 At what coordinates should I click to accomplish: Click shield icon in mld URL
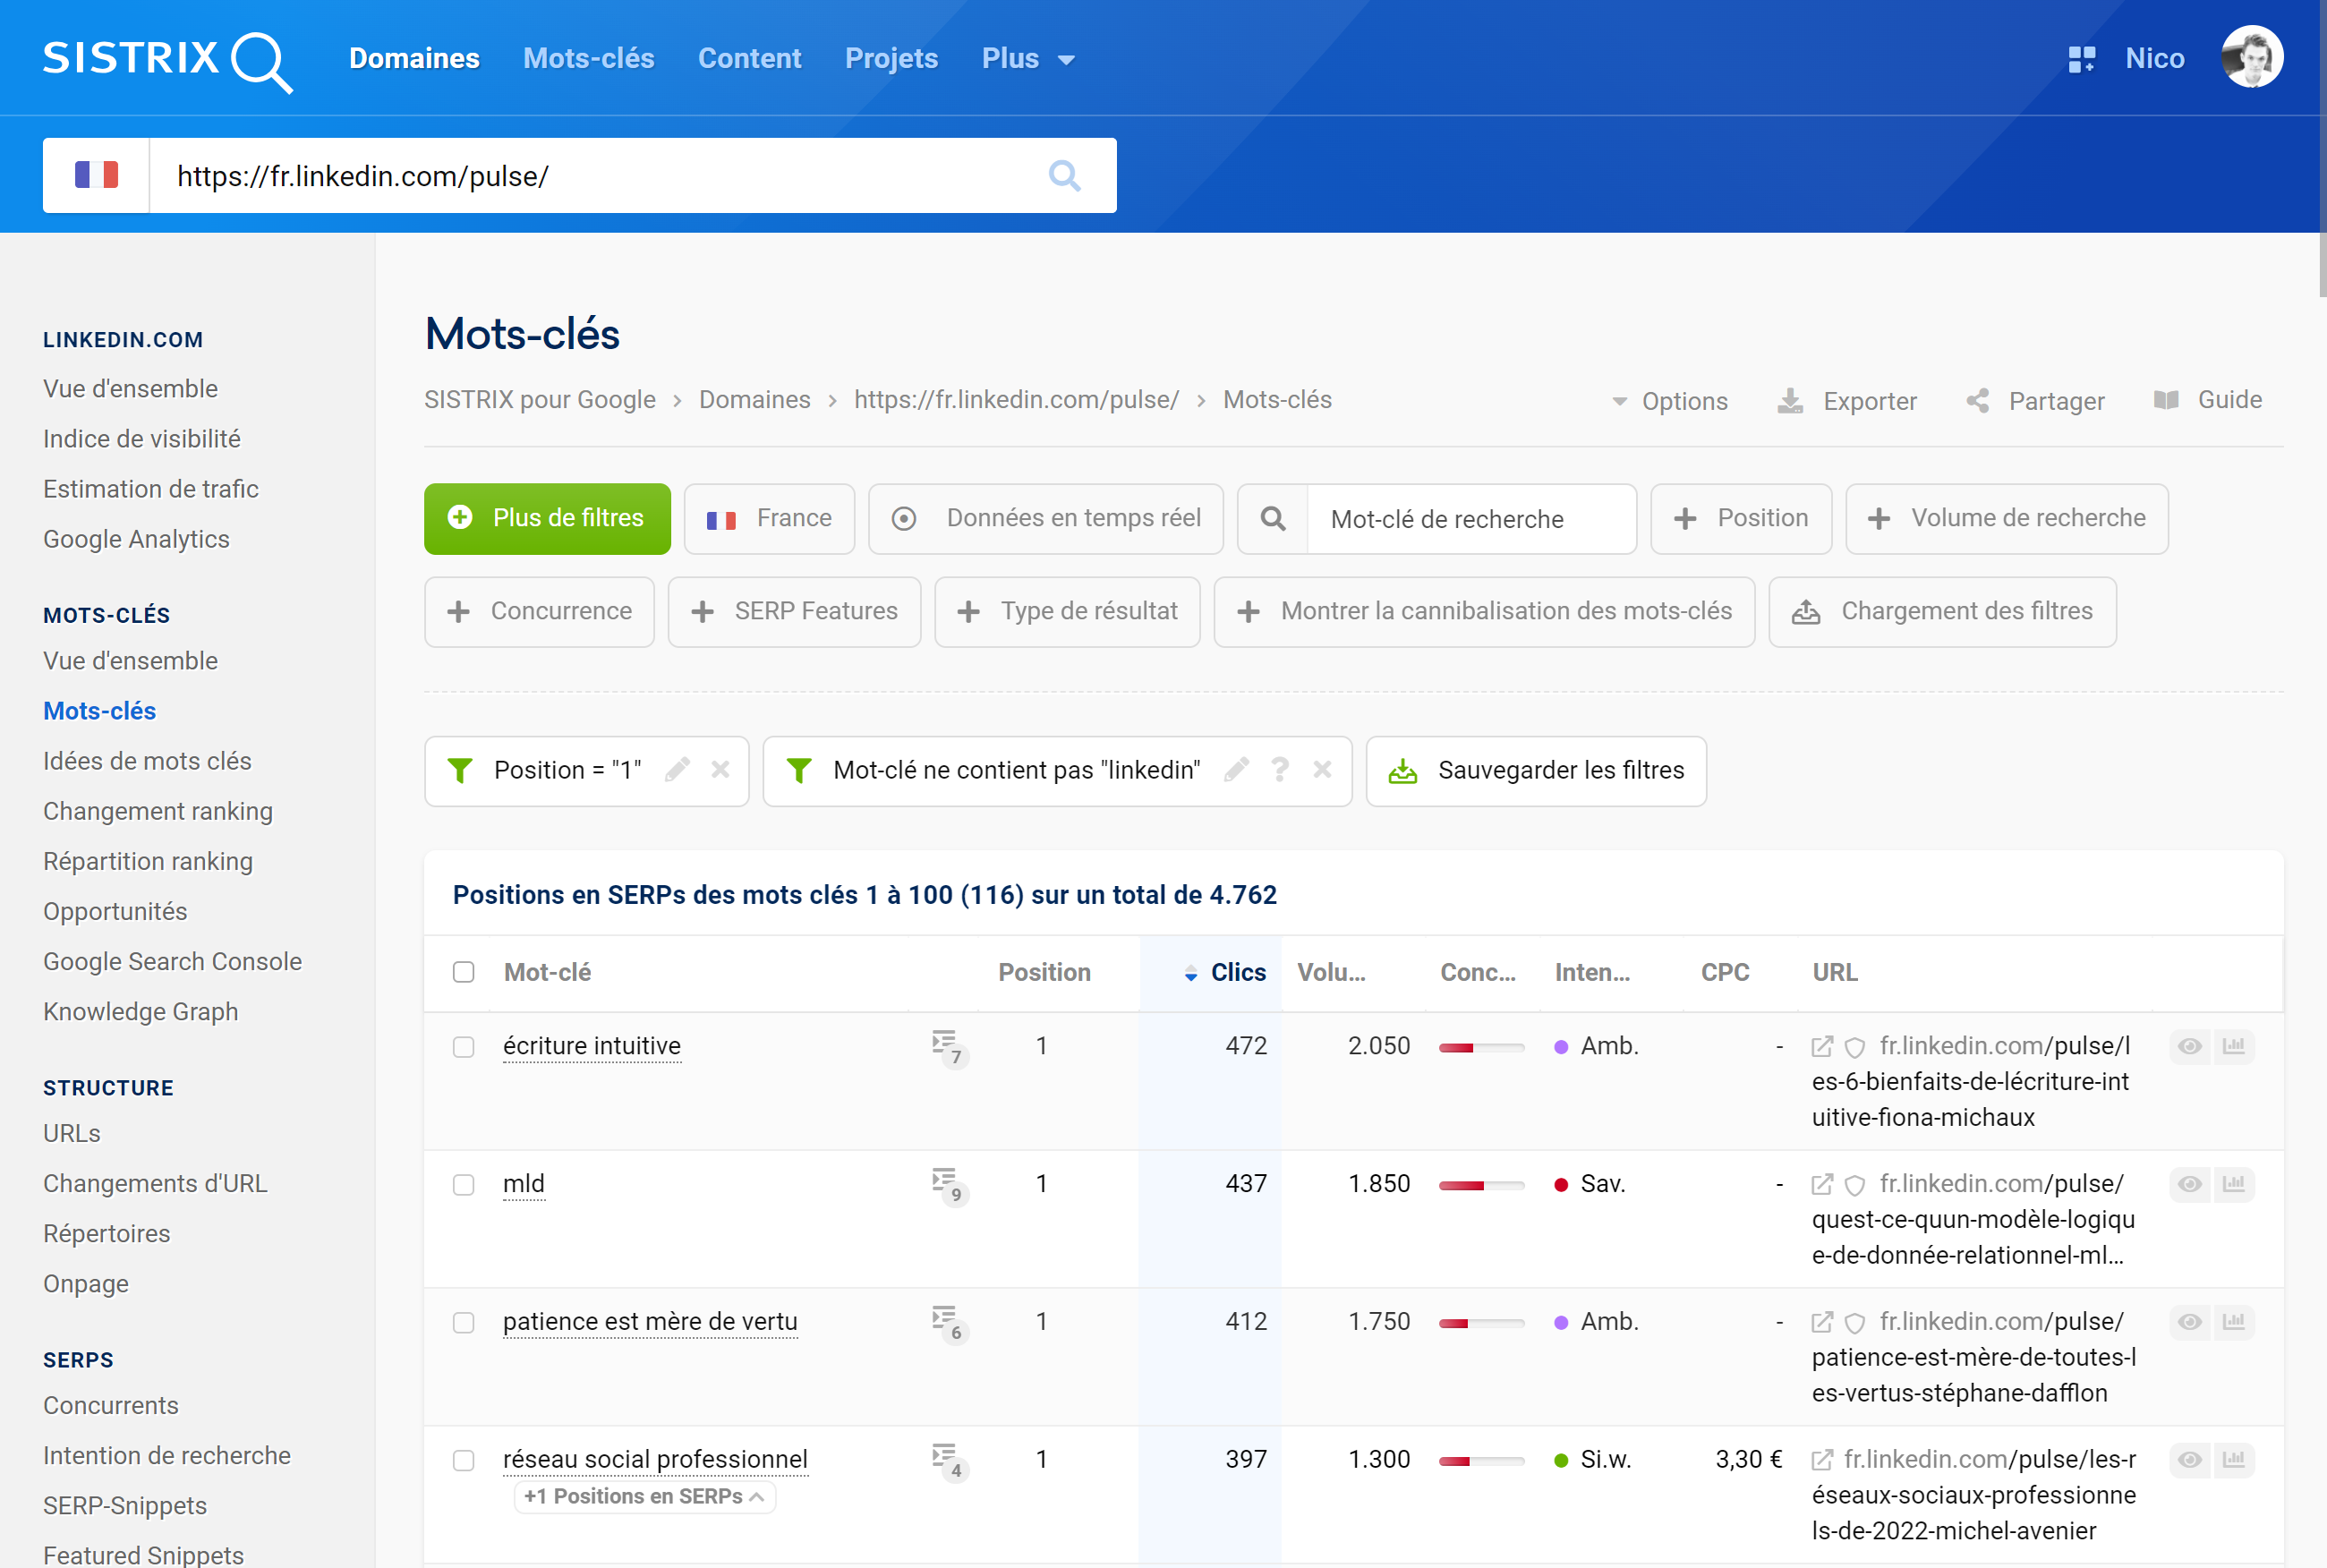coord(1855,1185)
